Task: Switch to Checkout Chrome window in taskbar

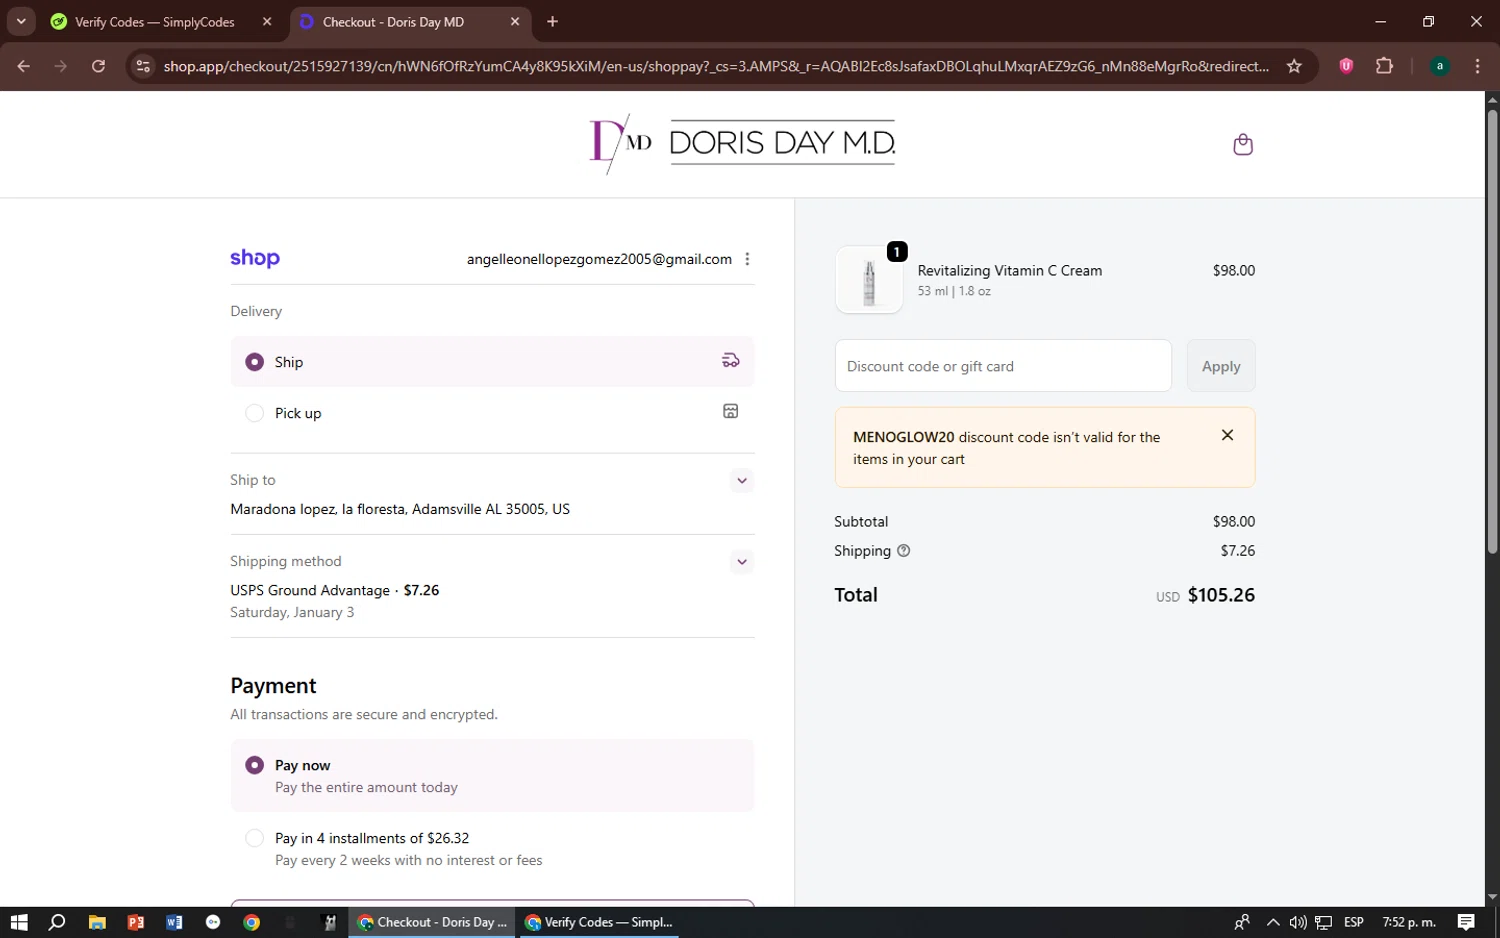Action: point(433,922)
